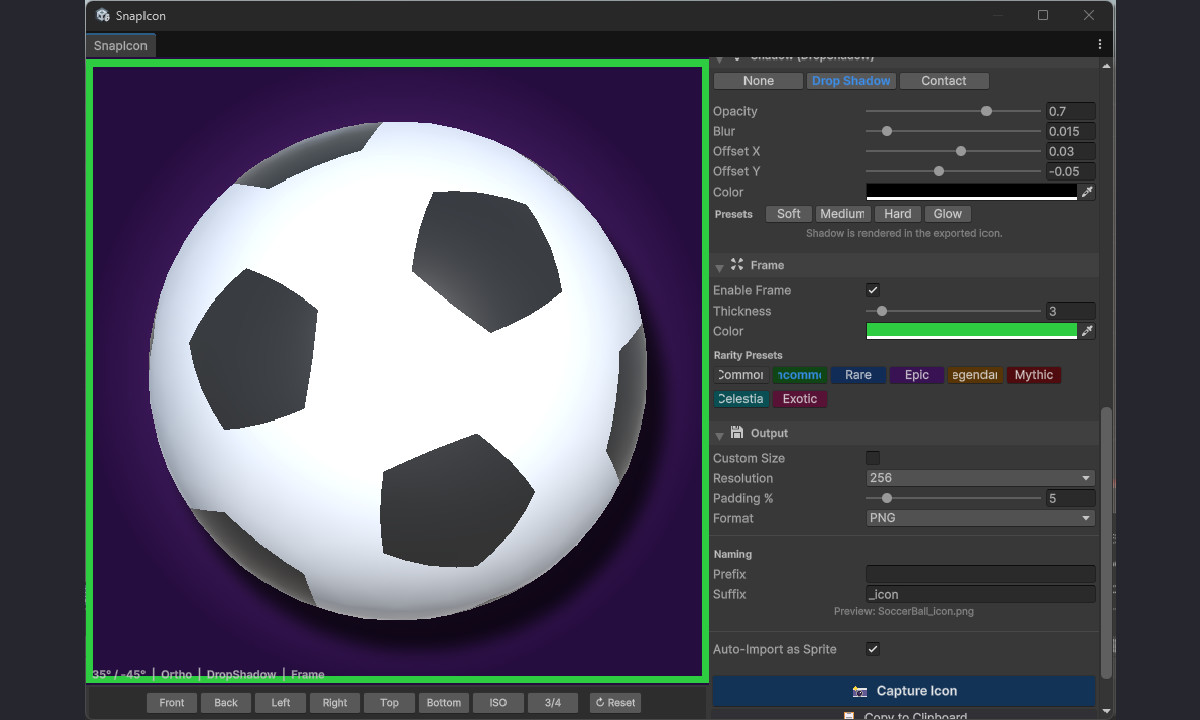1200x720 pixels.
Task: Click the Blur slider handle
Action: click(x=886, y=131)
